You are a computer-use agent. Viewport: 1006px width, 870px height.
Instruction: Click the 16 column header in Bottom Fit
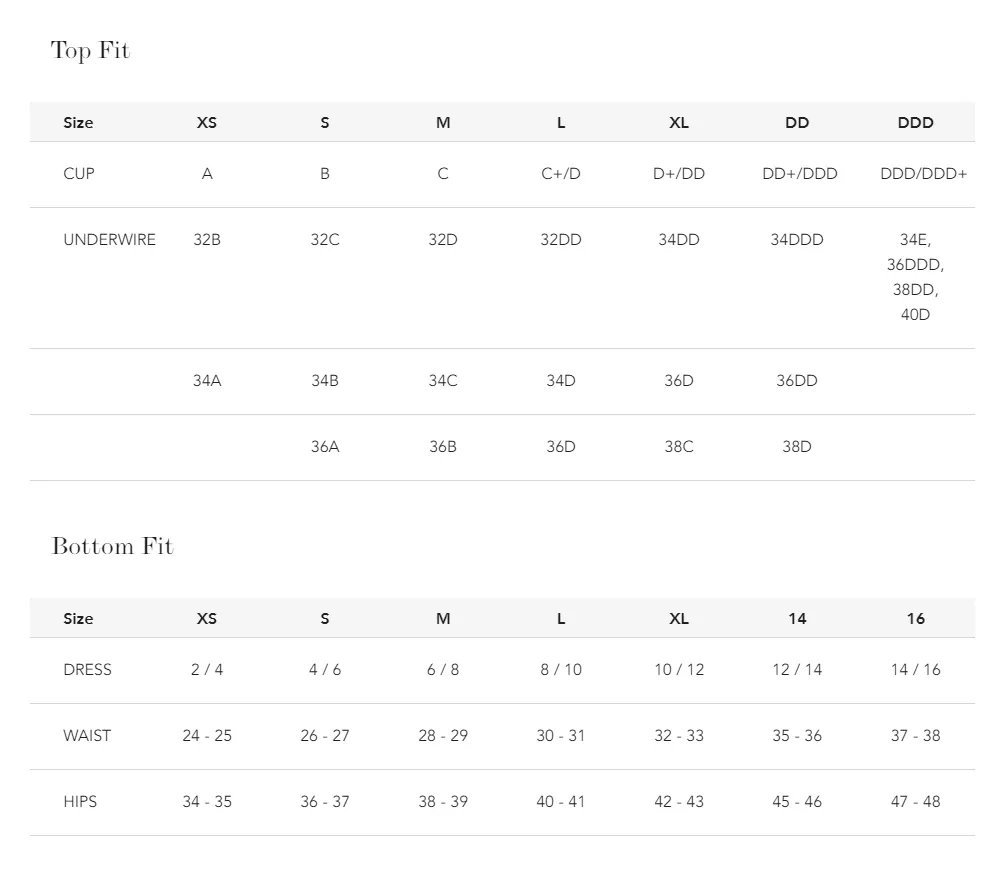tap(916, 618)
